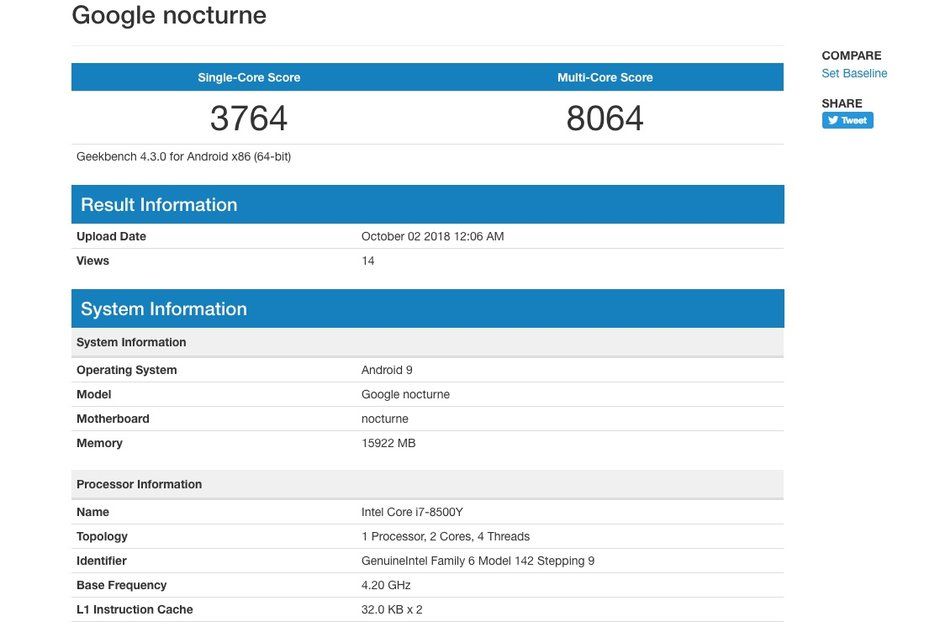Viewport: 940px width, 627px height.
Task: Click the 15922 MB memory value
Action: [388, 444]
